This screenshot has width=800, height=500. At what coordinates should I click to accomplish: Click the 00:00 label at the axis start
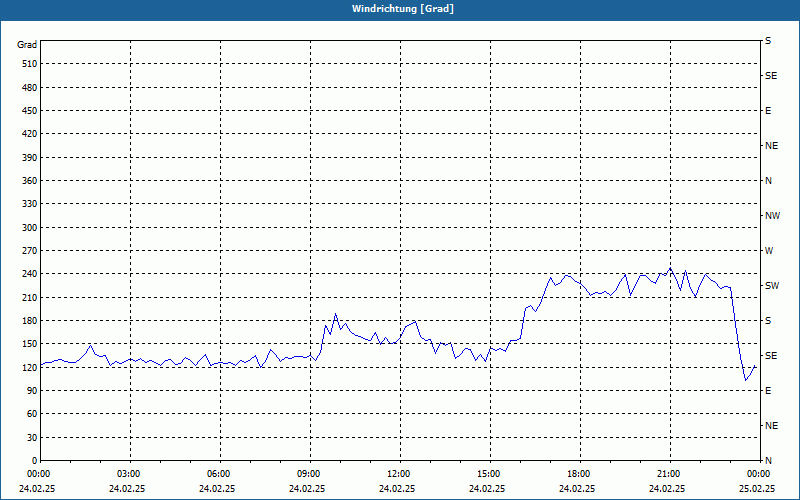pos(40,474)
